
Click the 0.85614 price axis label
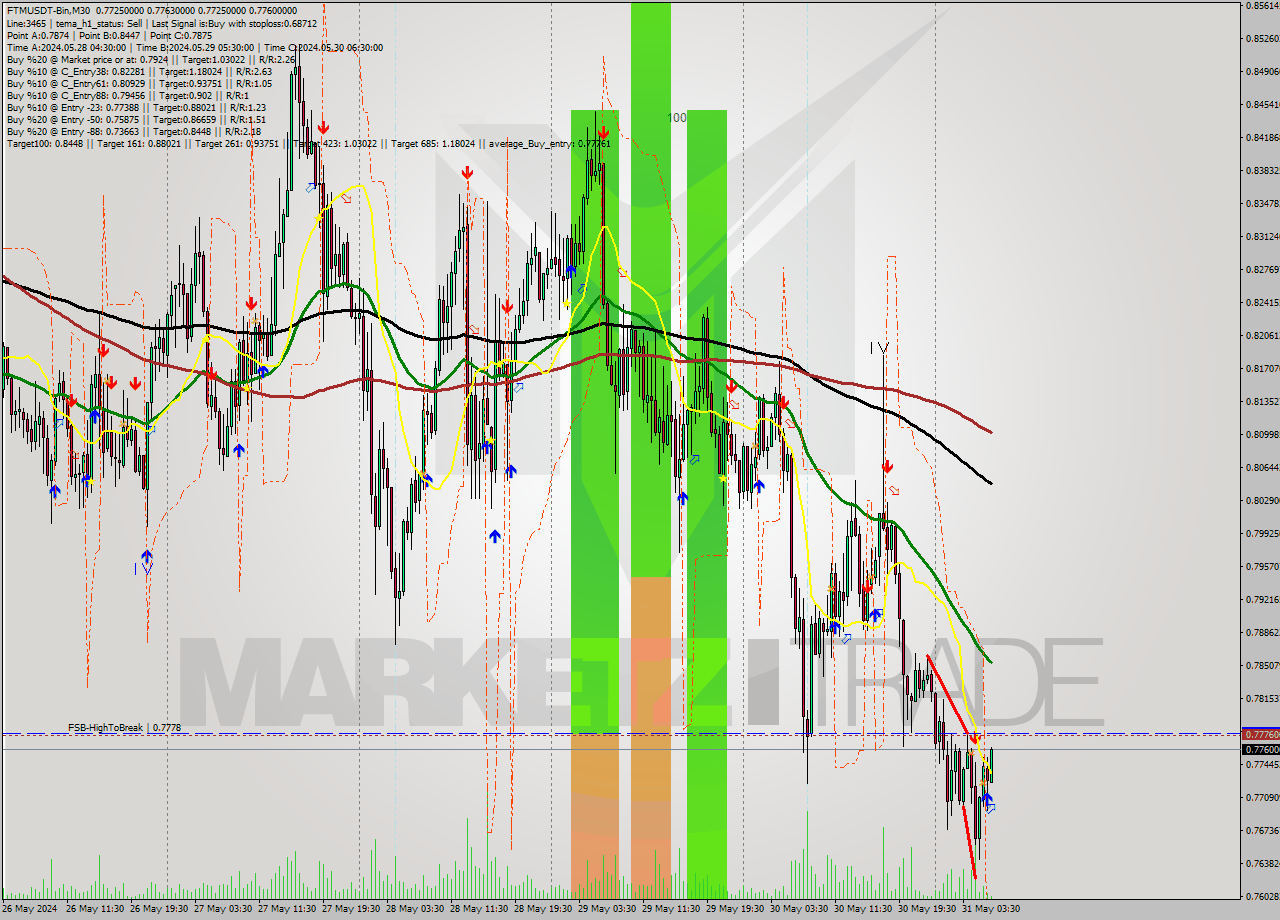(1262, 6)
